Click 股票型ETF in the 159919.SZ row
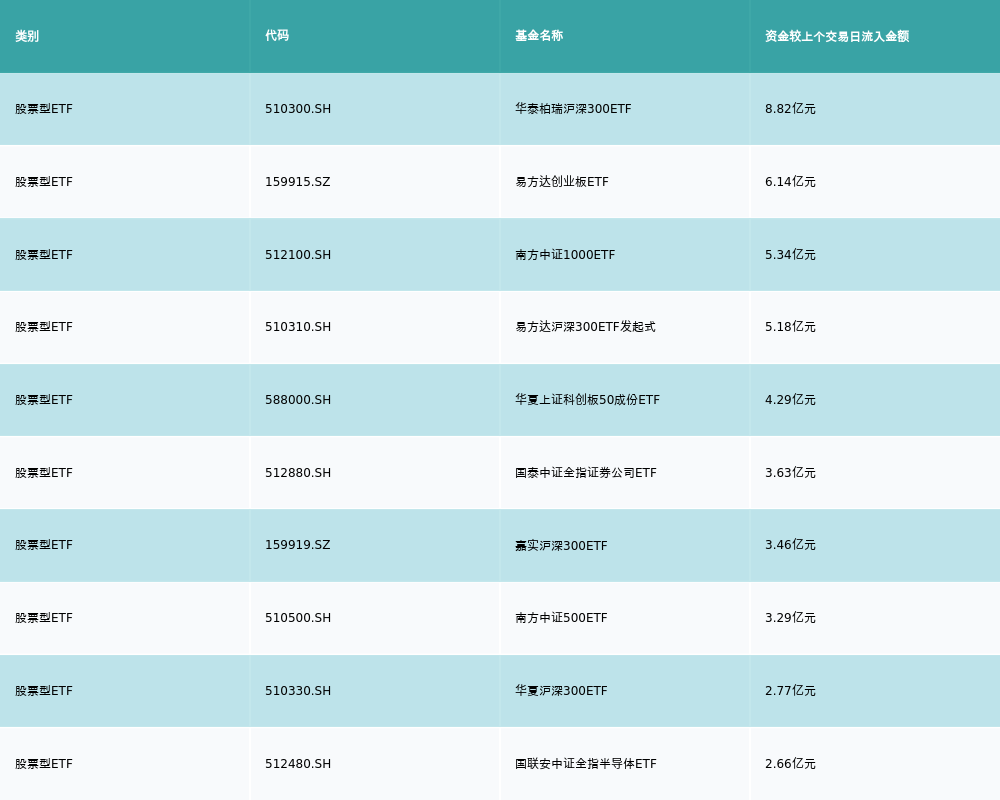This screenshot has height=800, width=1000. (44, 545)
